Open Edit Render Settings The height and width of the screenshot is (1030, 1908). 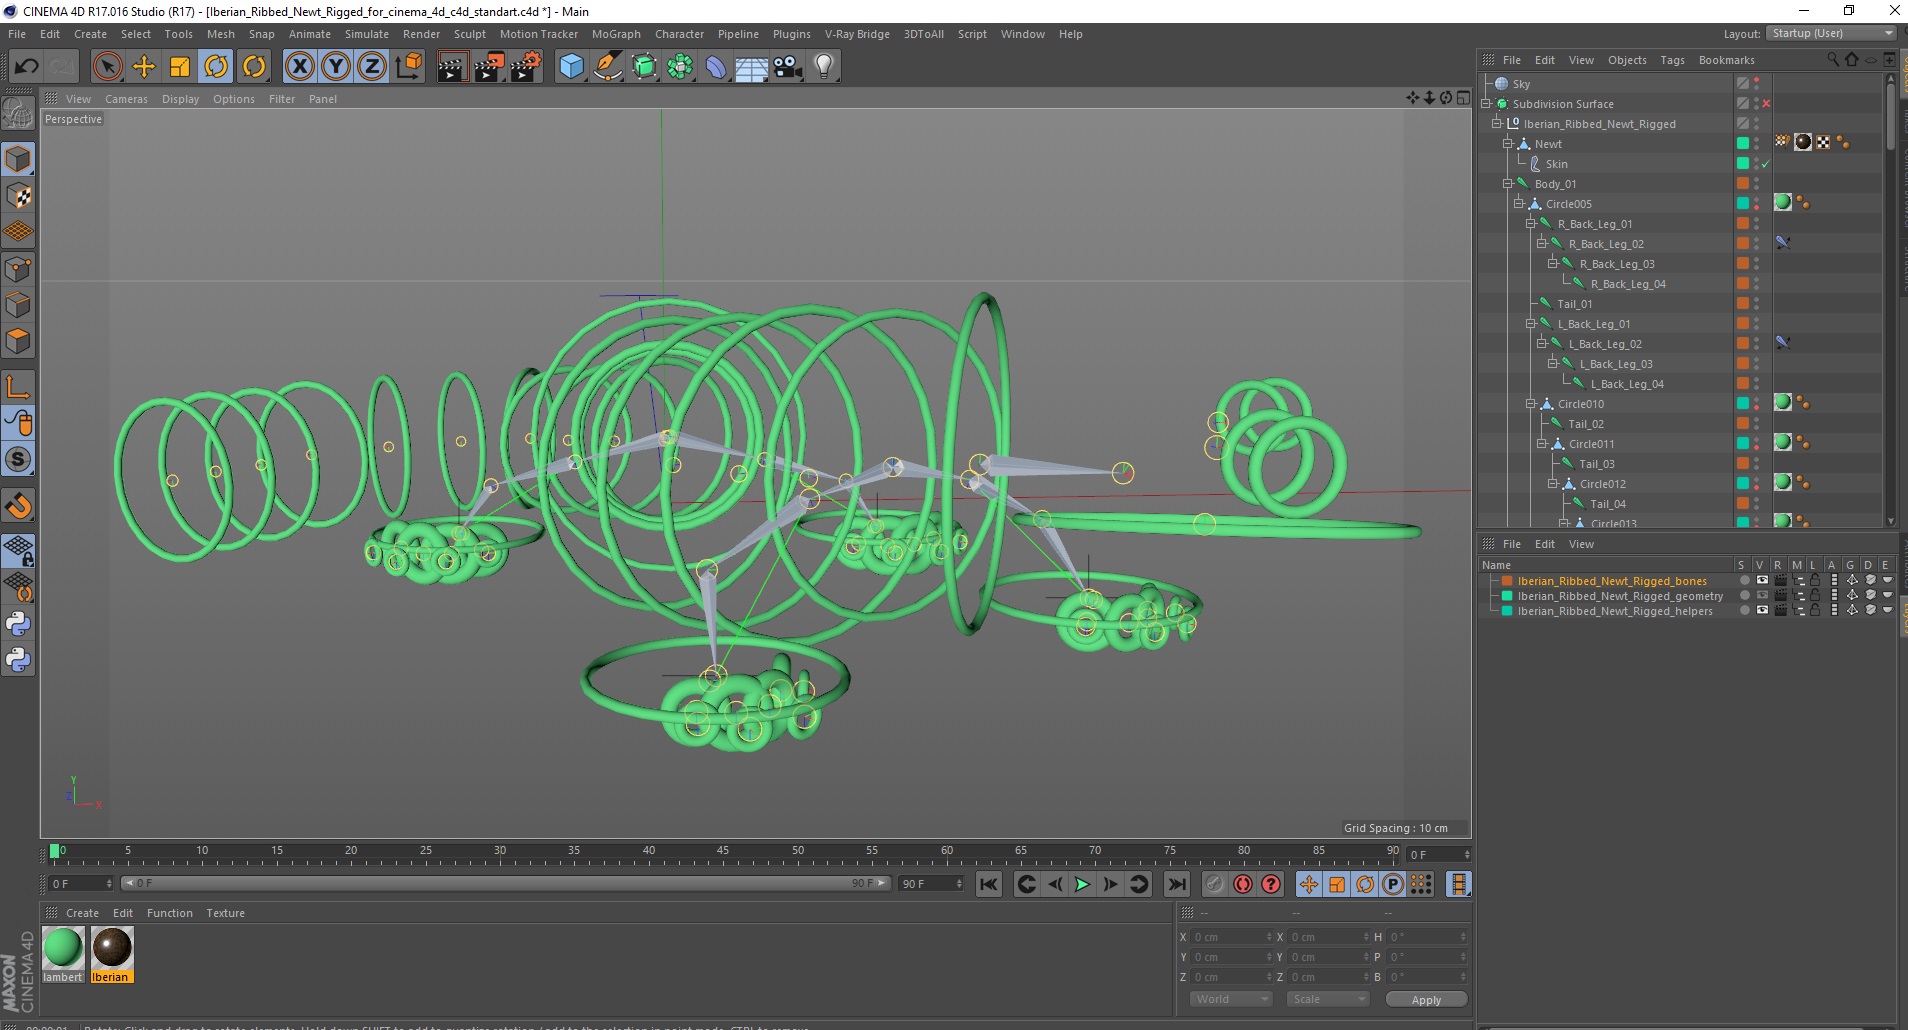(526, 67)
